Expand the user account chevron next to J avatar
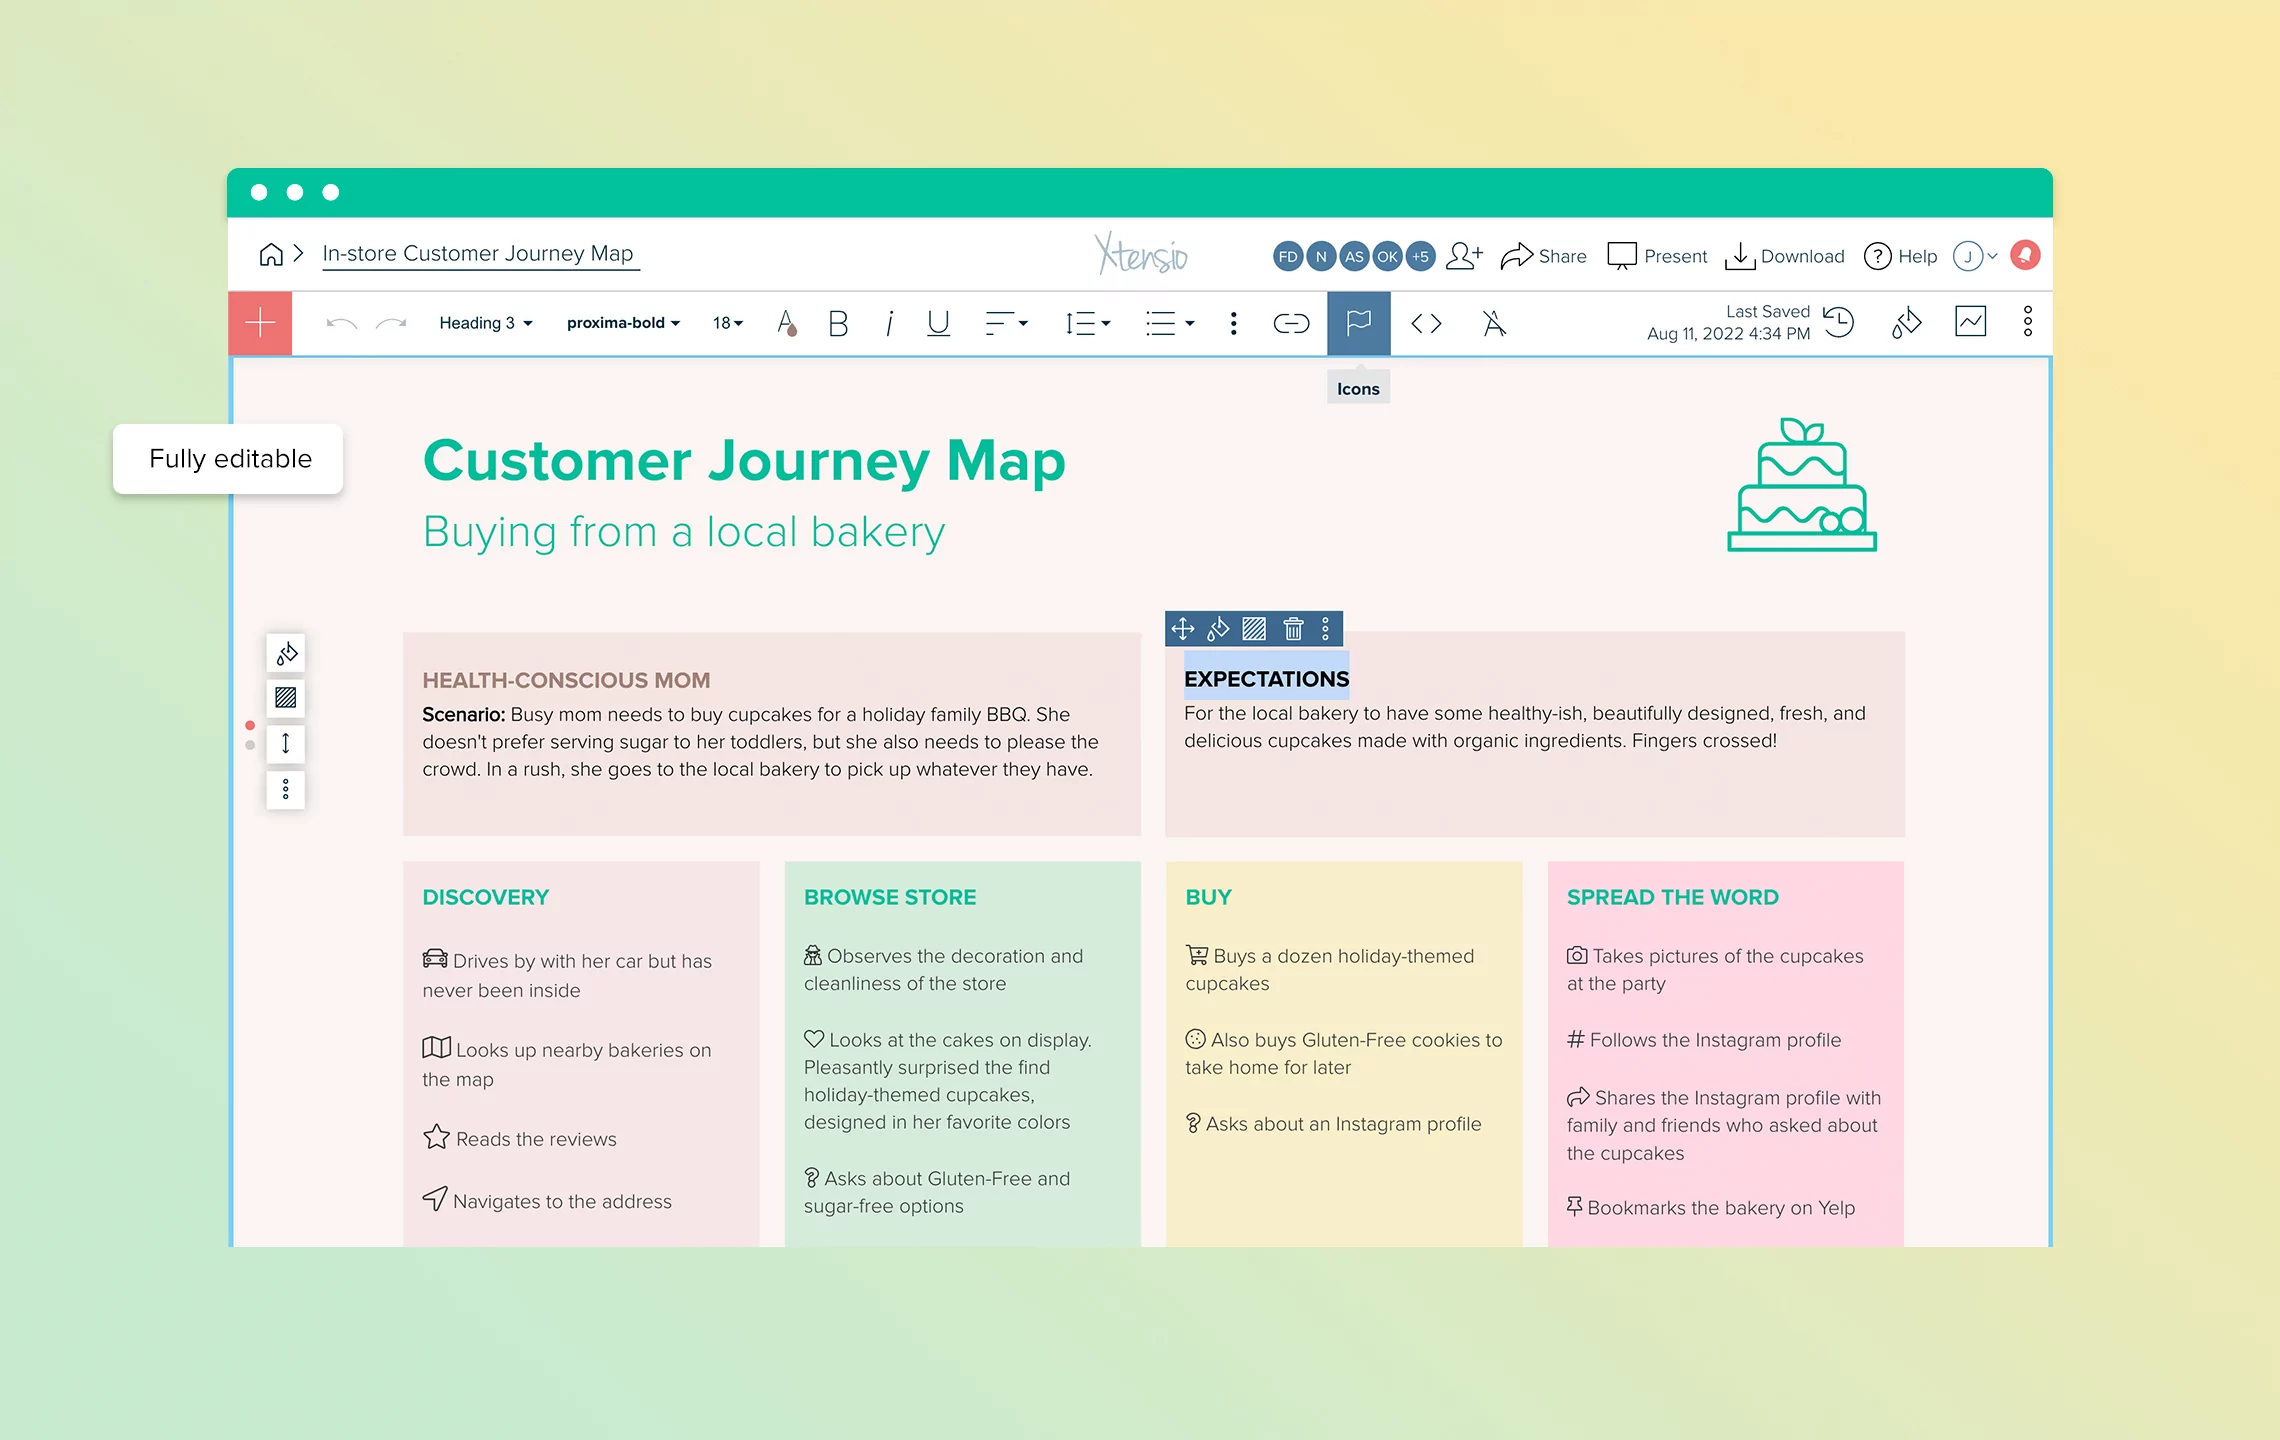 point(1991,255)
